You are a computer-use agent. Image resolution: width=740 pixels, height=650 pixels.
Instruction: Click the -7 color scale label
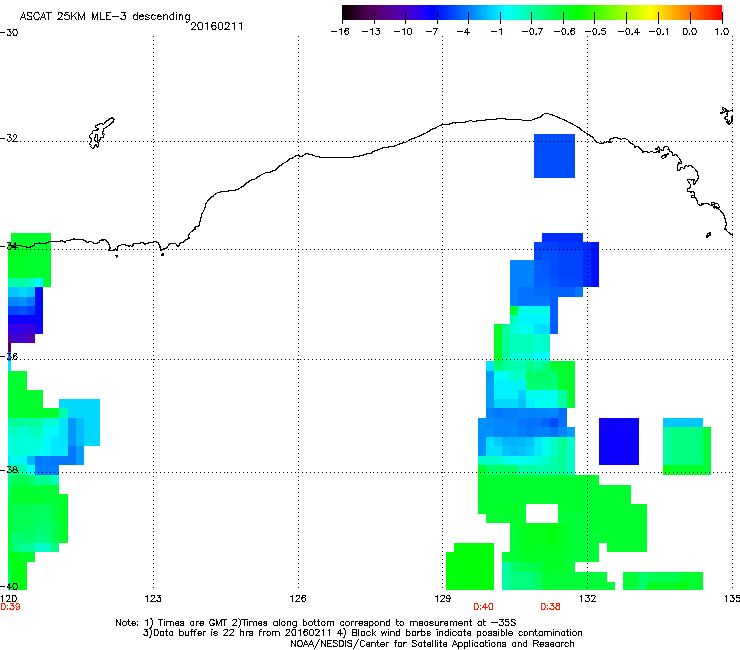point(432,32)
